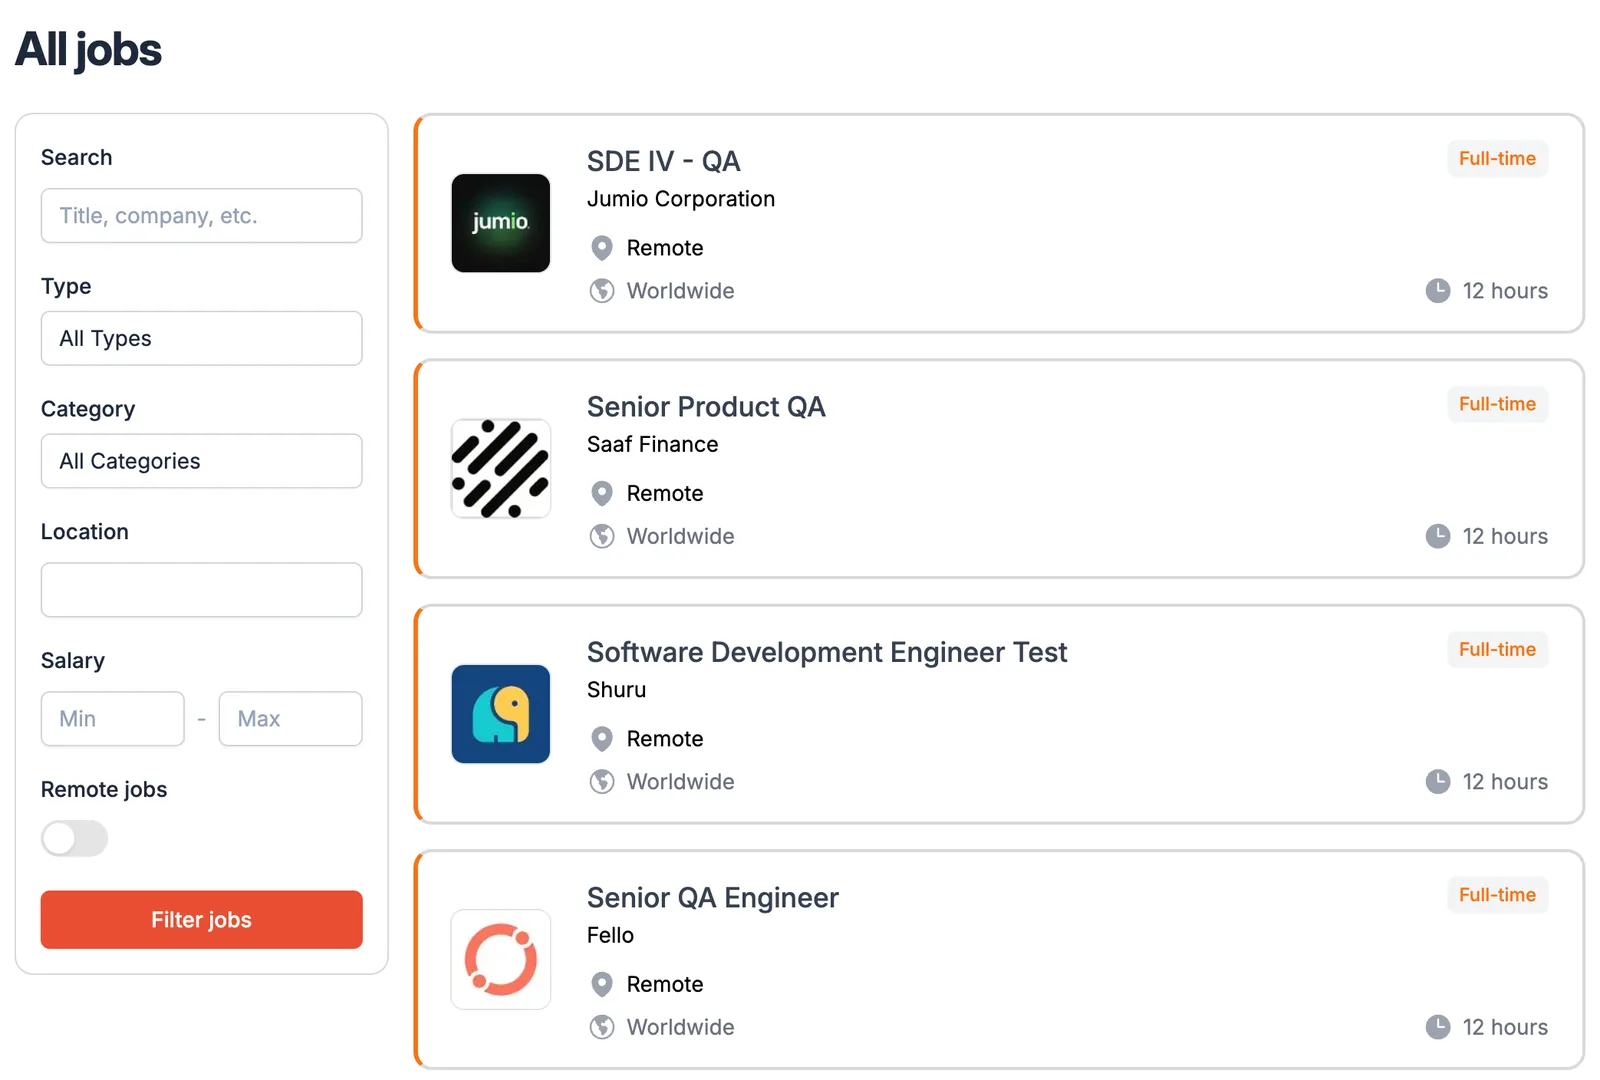Open the SDE IV - QA job listing

pyautogui.click(x=663, y=161)
